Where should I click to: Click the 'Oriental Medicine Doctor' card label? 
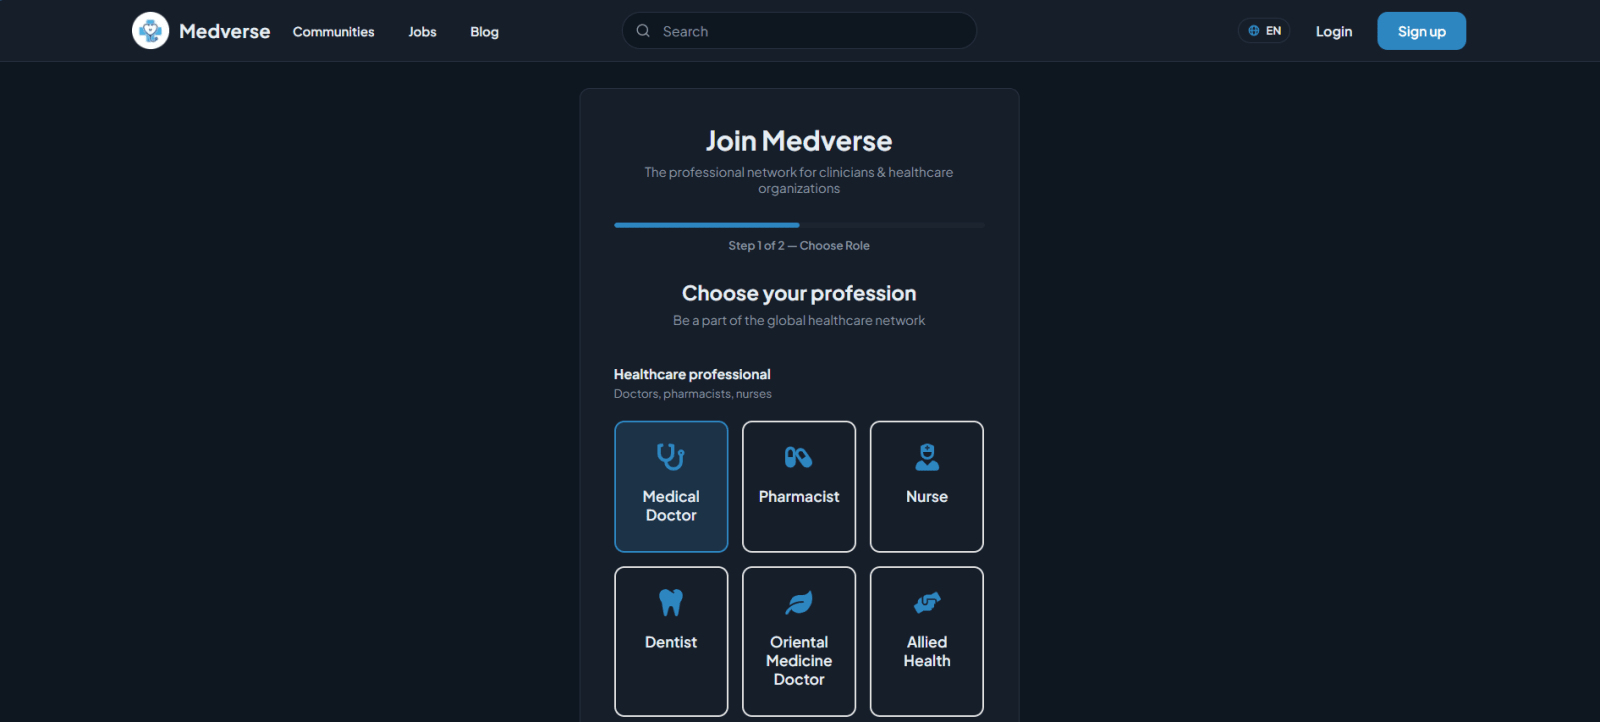pyautogui.click(x=799, y=661)
